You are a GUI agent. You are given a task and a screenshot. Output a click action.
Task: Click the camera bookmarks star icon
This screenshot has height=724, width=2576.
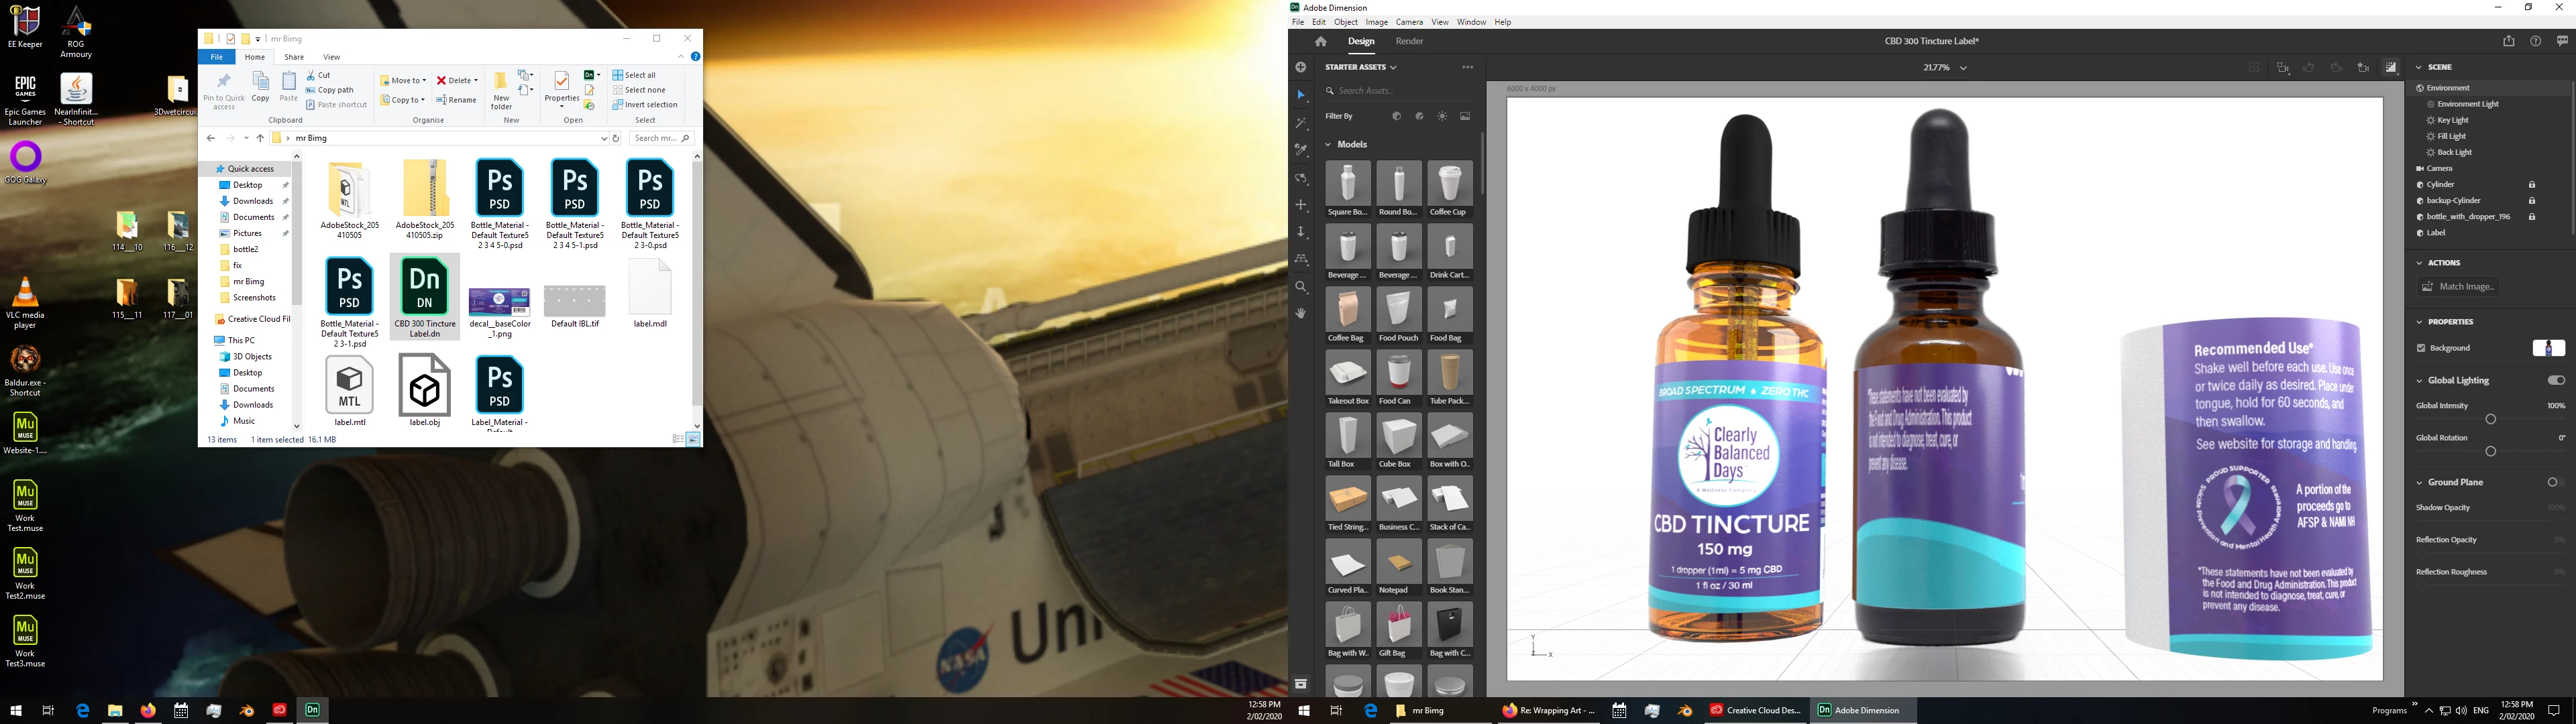[2363, 68]
